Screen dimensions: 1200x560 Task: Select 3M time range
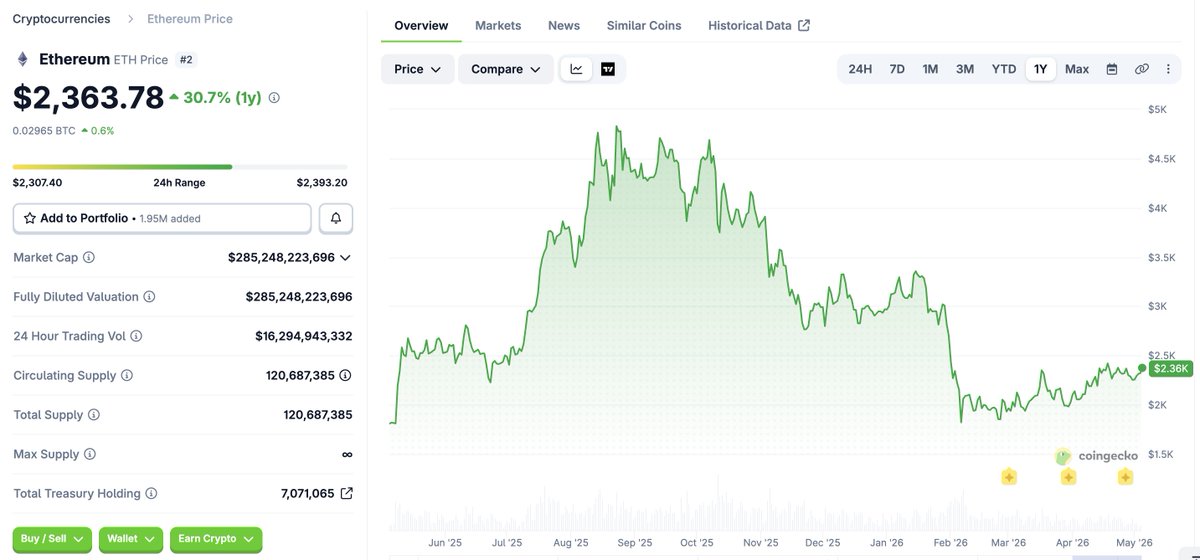965,69
